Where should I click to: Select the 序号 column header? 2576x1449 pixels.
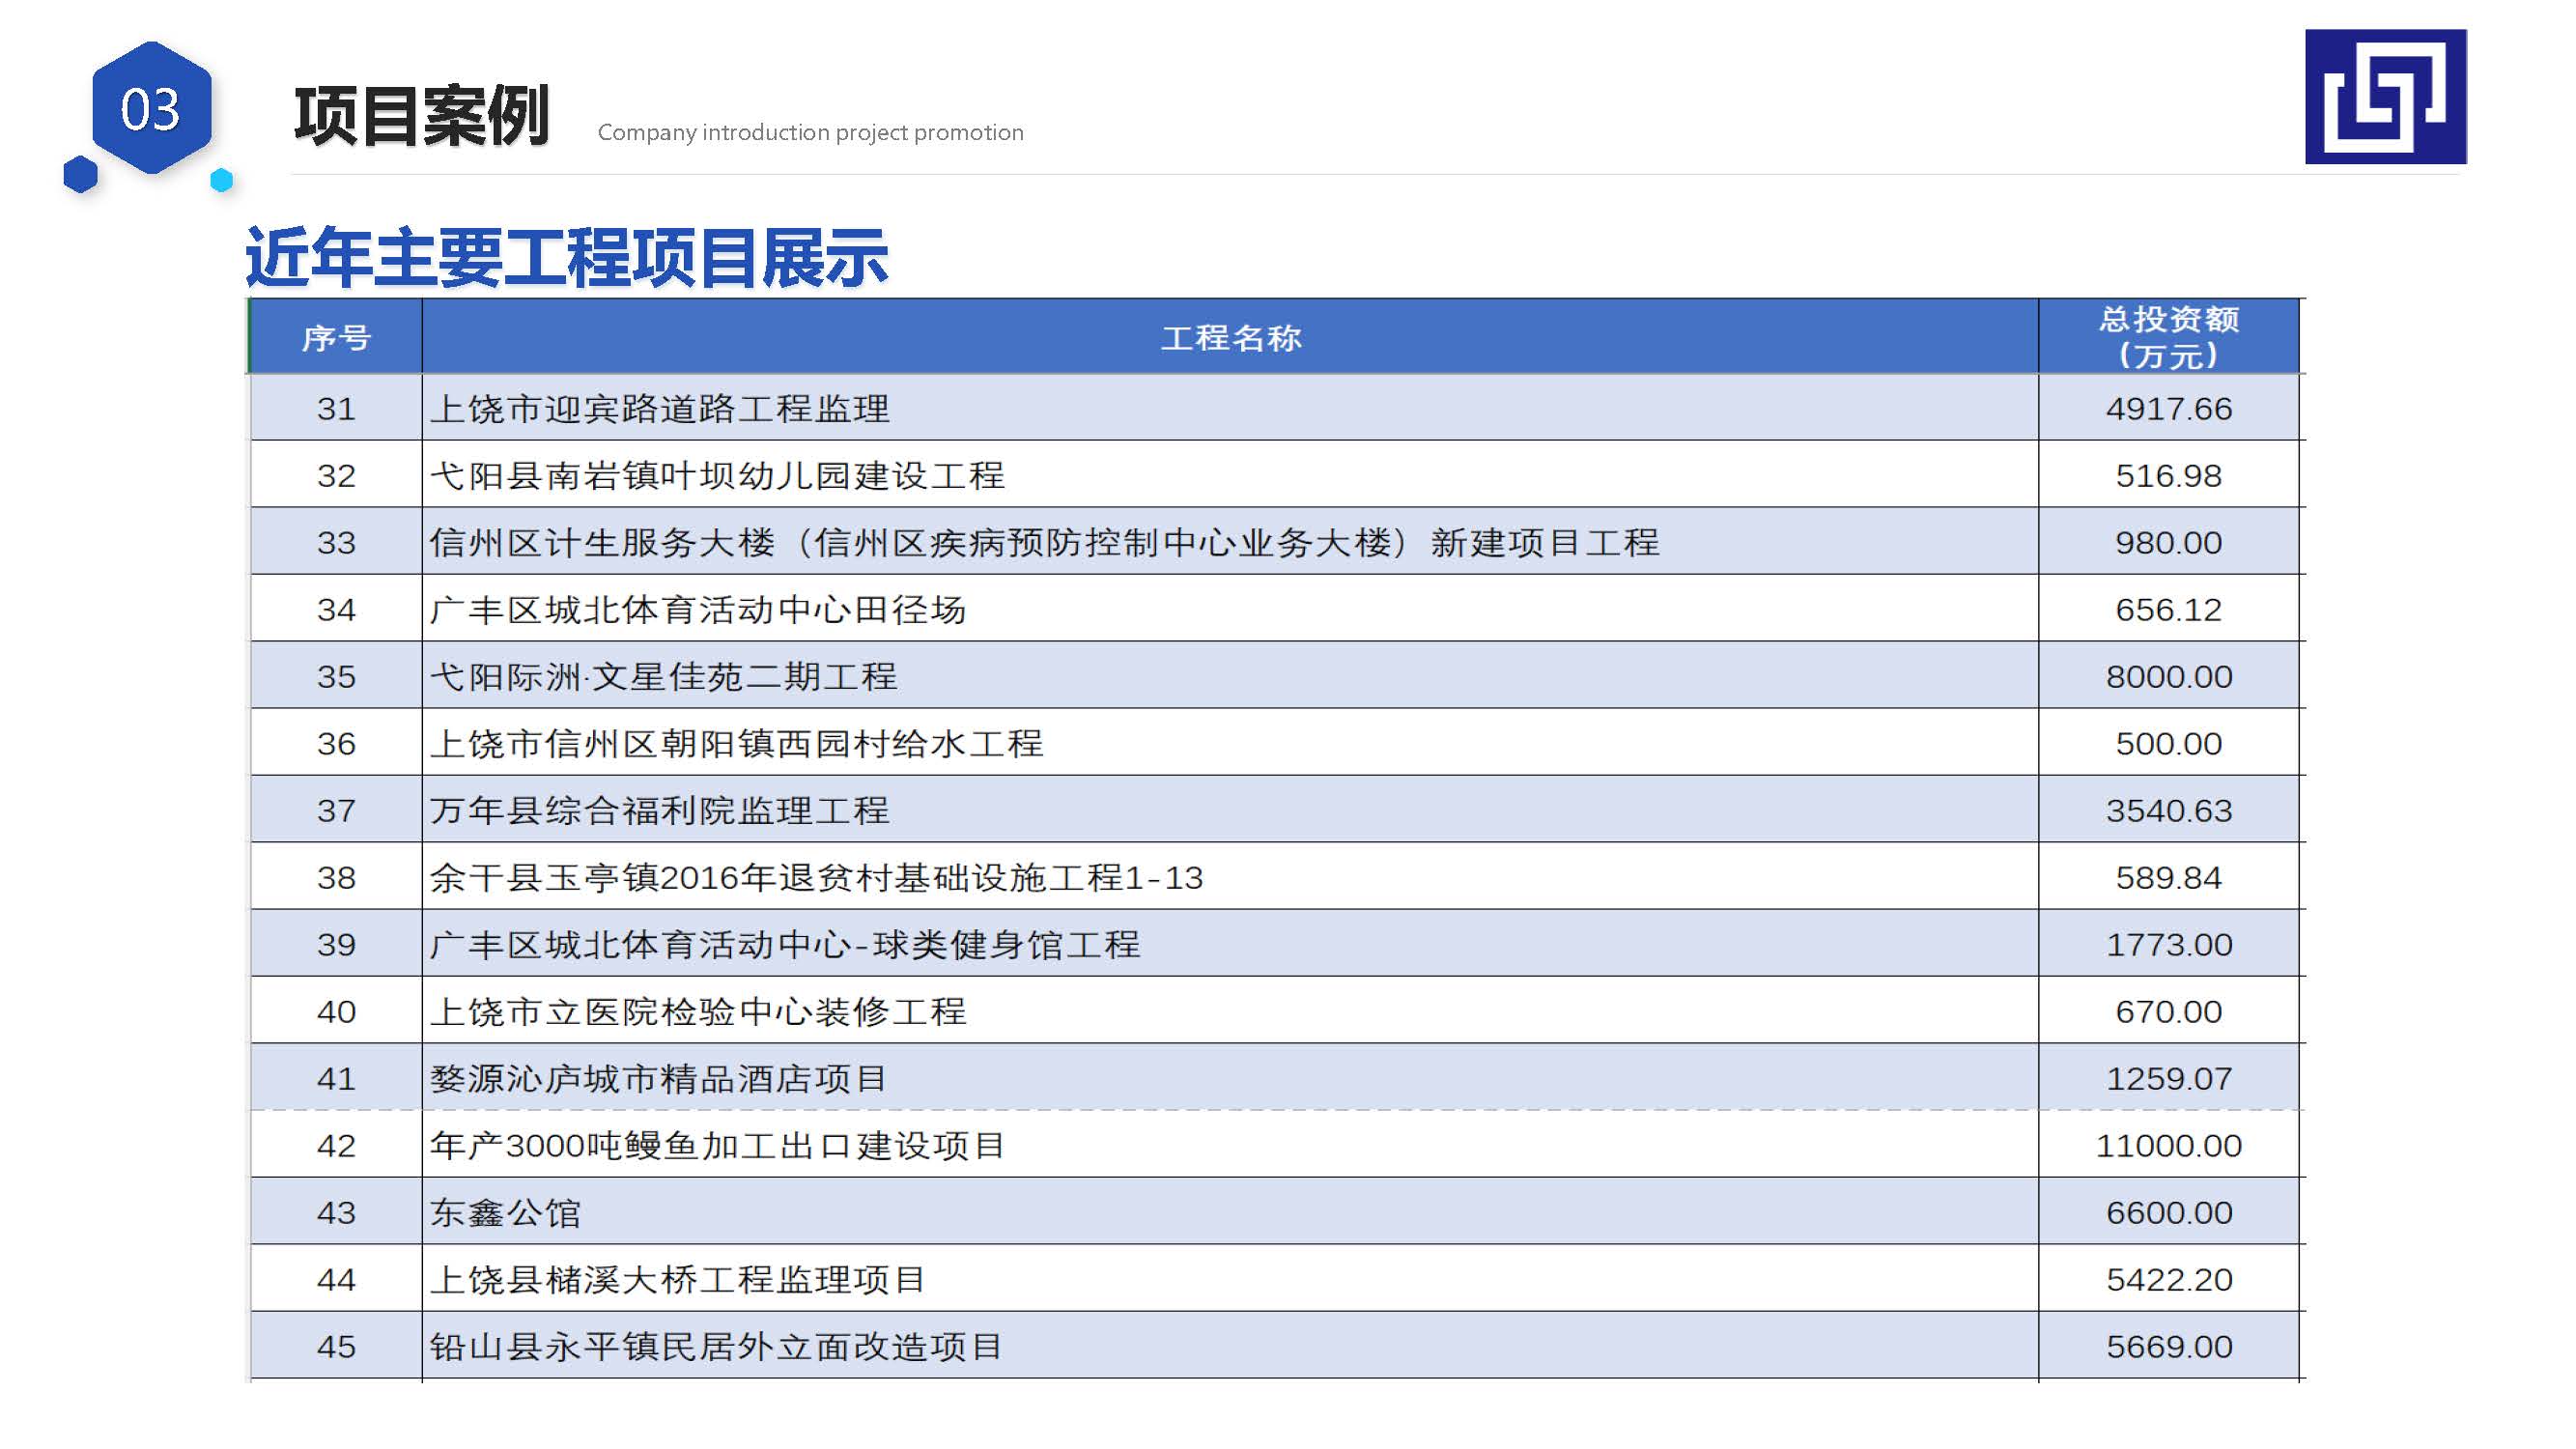point(336,337)
